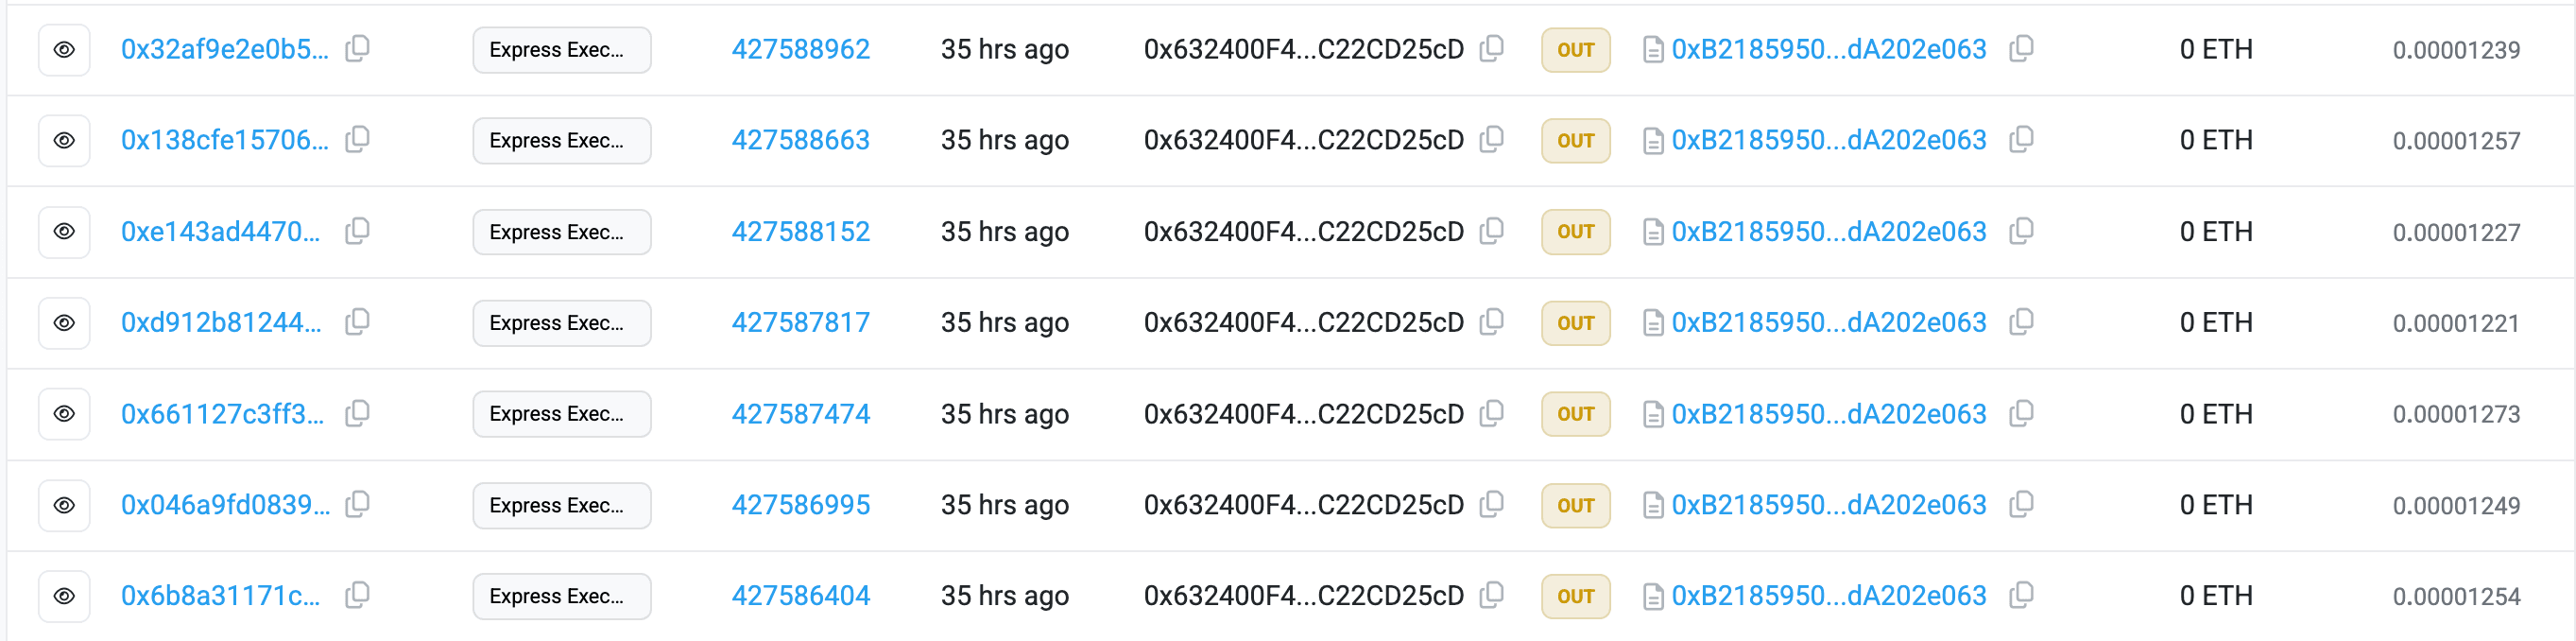This screenshot has height=641, width=2576.
Task: Click the contract document icon on row 427586404
Action: pos(1653,595)
